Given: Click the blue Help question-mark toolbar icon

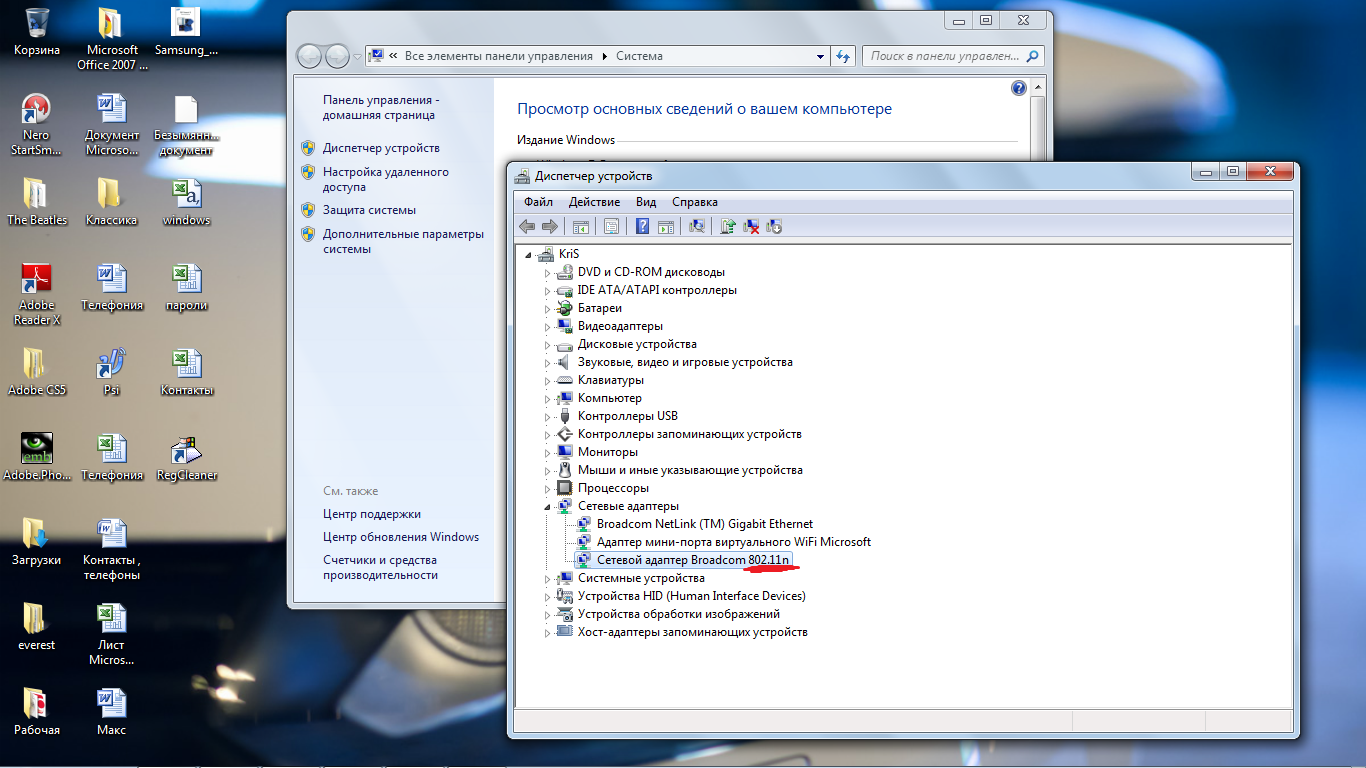Looking at the screenshot, I should (644, 227).
